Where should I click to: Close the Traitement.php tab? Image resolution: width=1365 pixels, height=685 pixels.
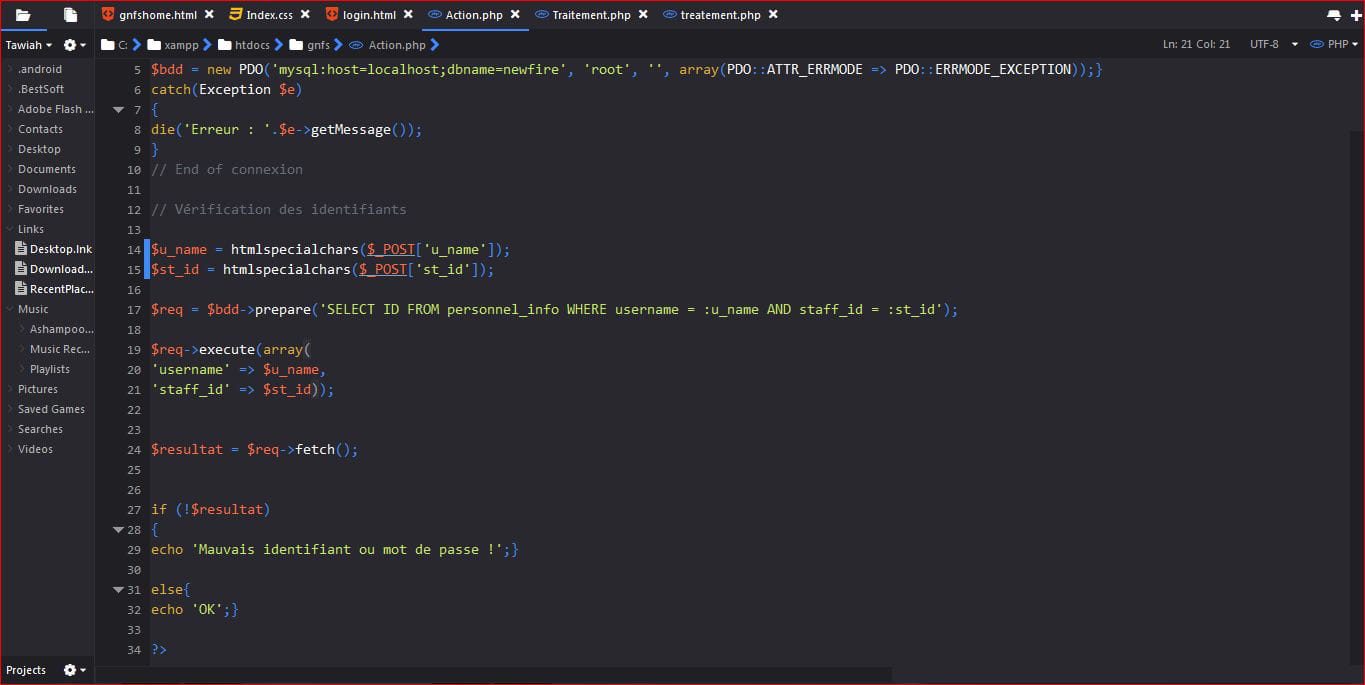click(x=642, y=15)
